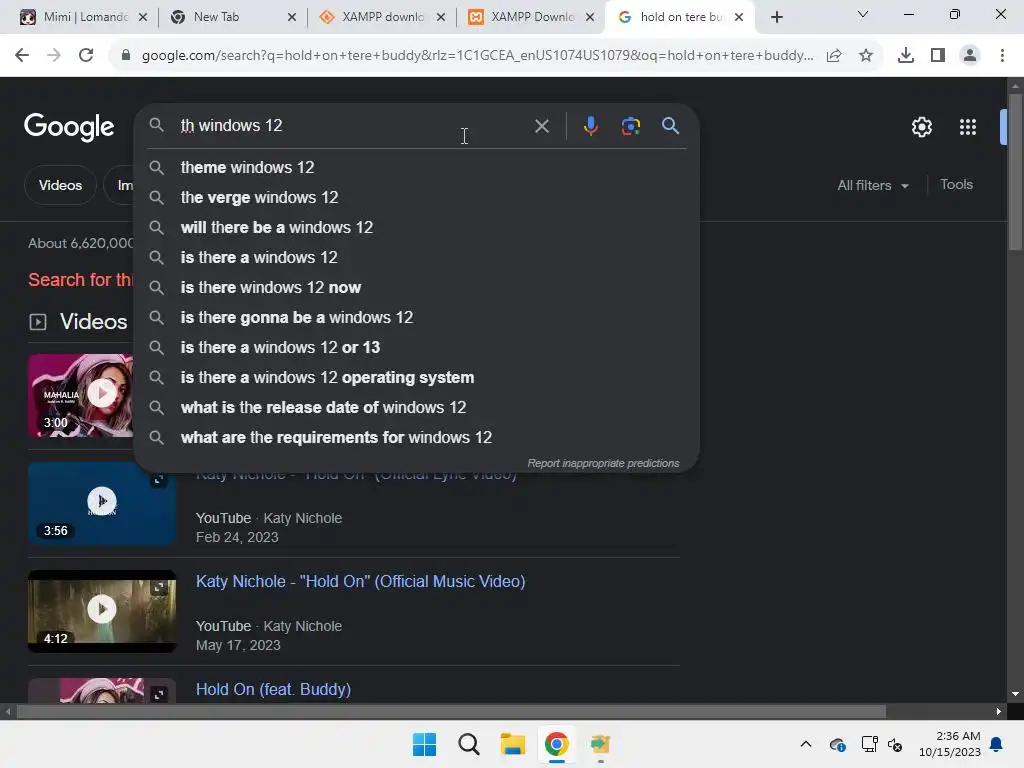Click inside the Google search input
This screenshot has width=1024, height=768.
(x=353, y=125)
